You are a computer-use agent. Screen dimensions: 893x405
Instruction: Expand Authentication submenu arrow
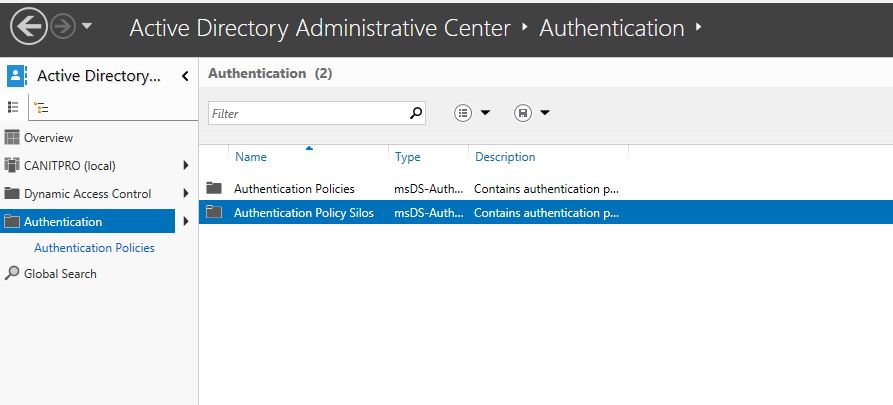tap(186, 221)
